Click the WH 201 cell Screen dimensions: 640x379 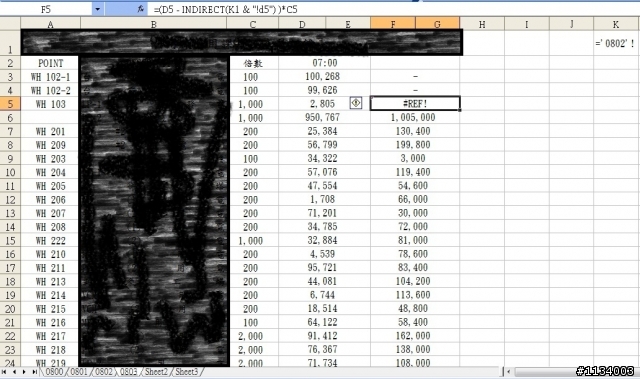[x=51, y=131]
